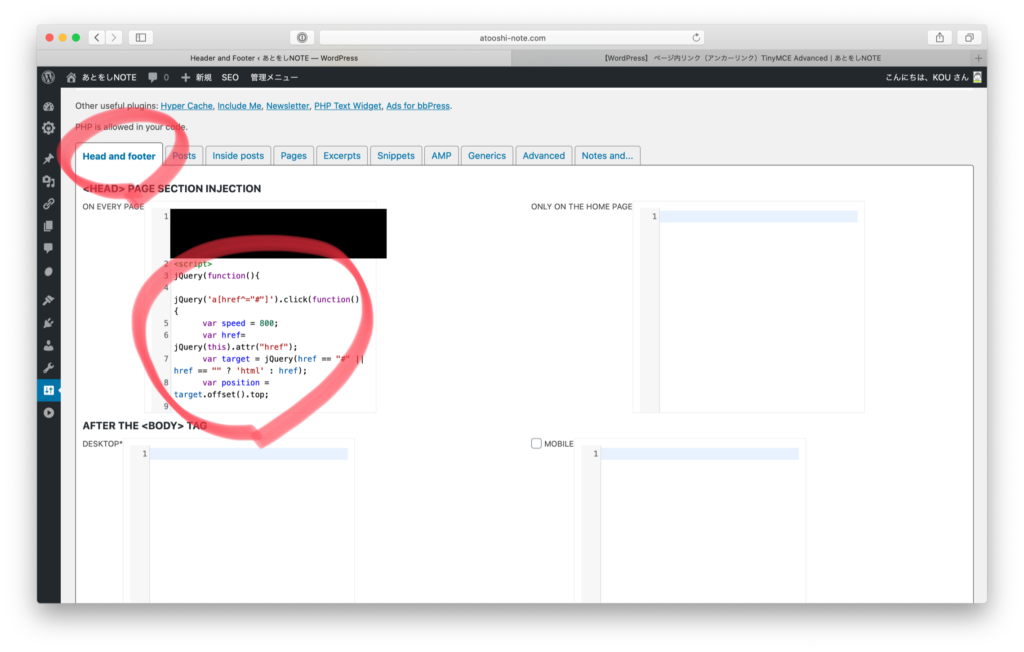Image resolution: width=1024 pixels, height=652 pixels.
Task: Click the Posts pushpin sidebar icon
Action: click(48, 158)
